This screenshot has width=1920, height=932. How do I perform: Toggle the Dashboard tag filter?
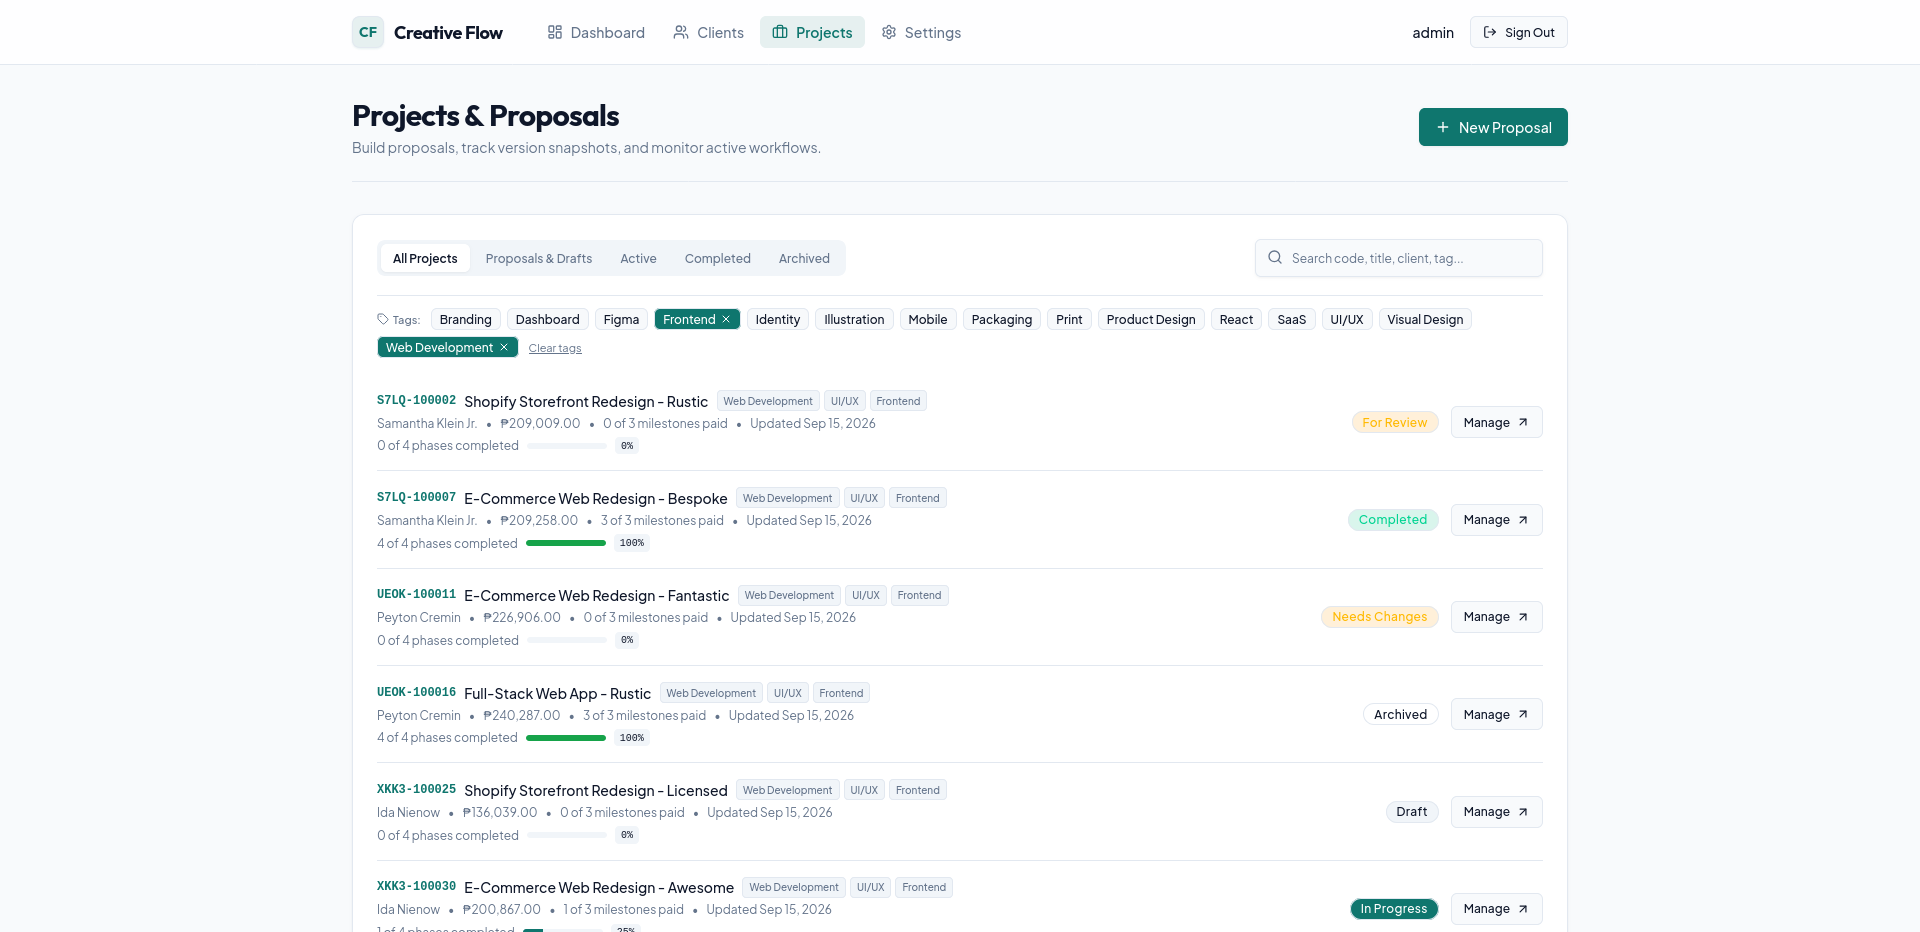coord(548,319)
